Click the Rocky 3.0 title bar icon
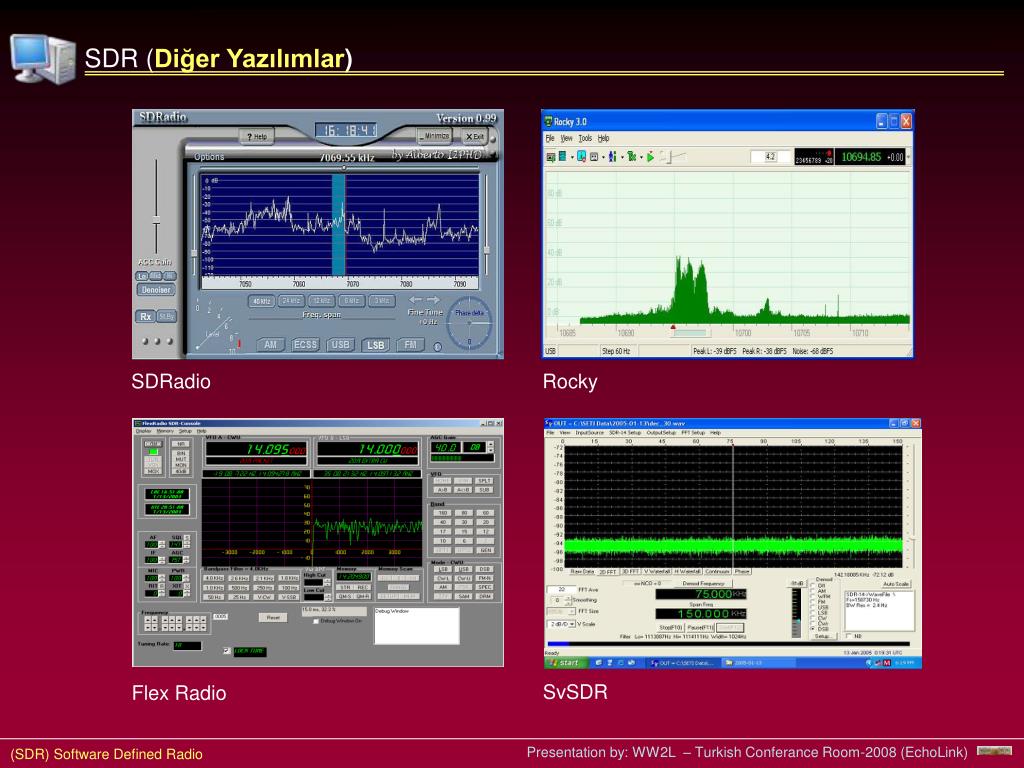1024x768 pixels. 549,121
